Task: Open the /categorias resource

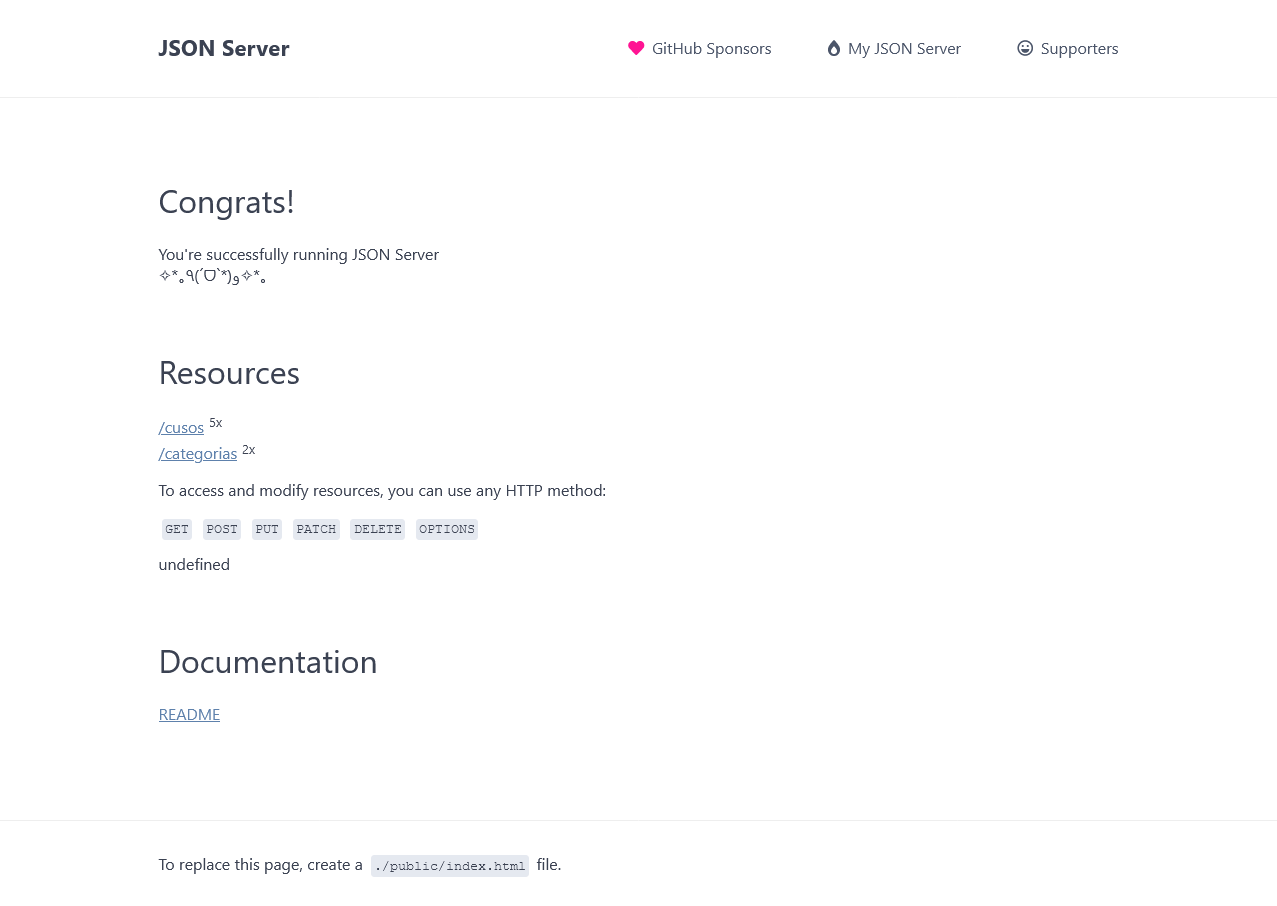Action: tap(198, 453)
